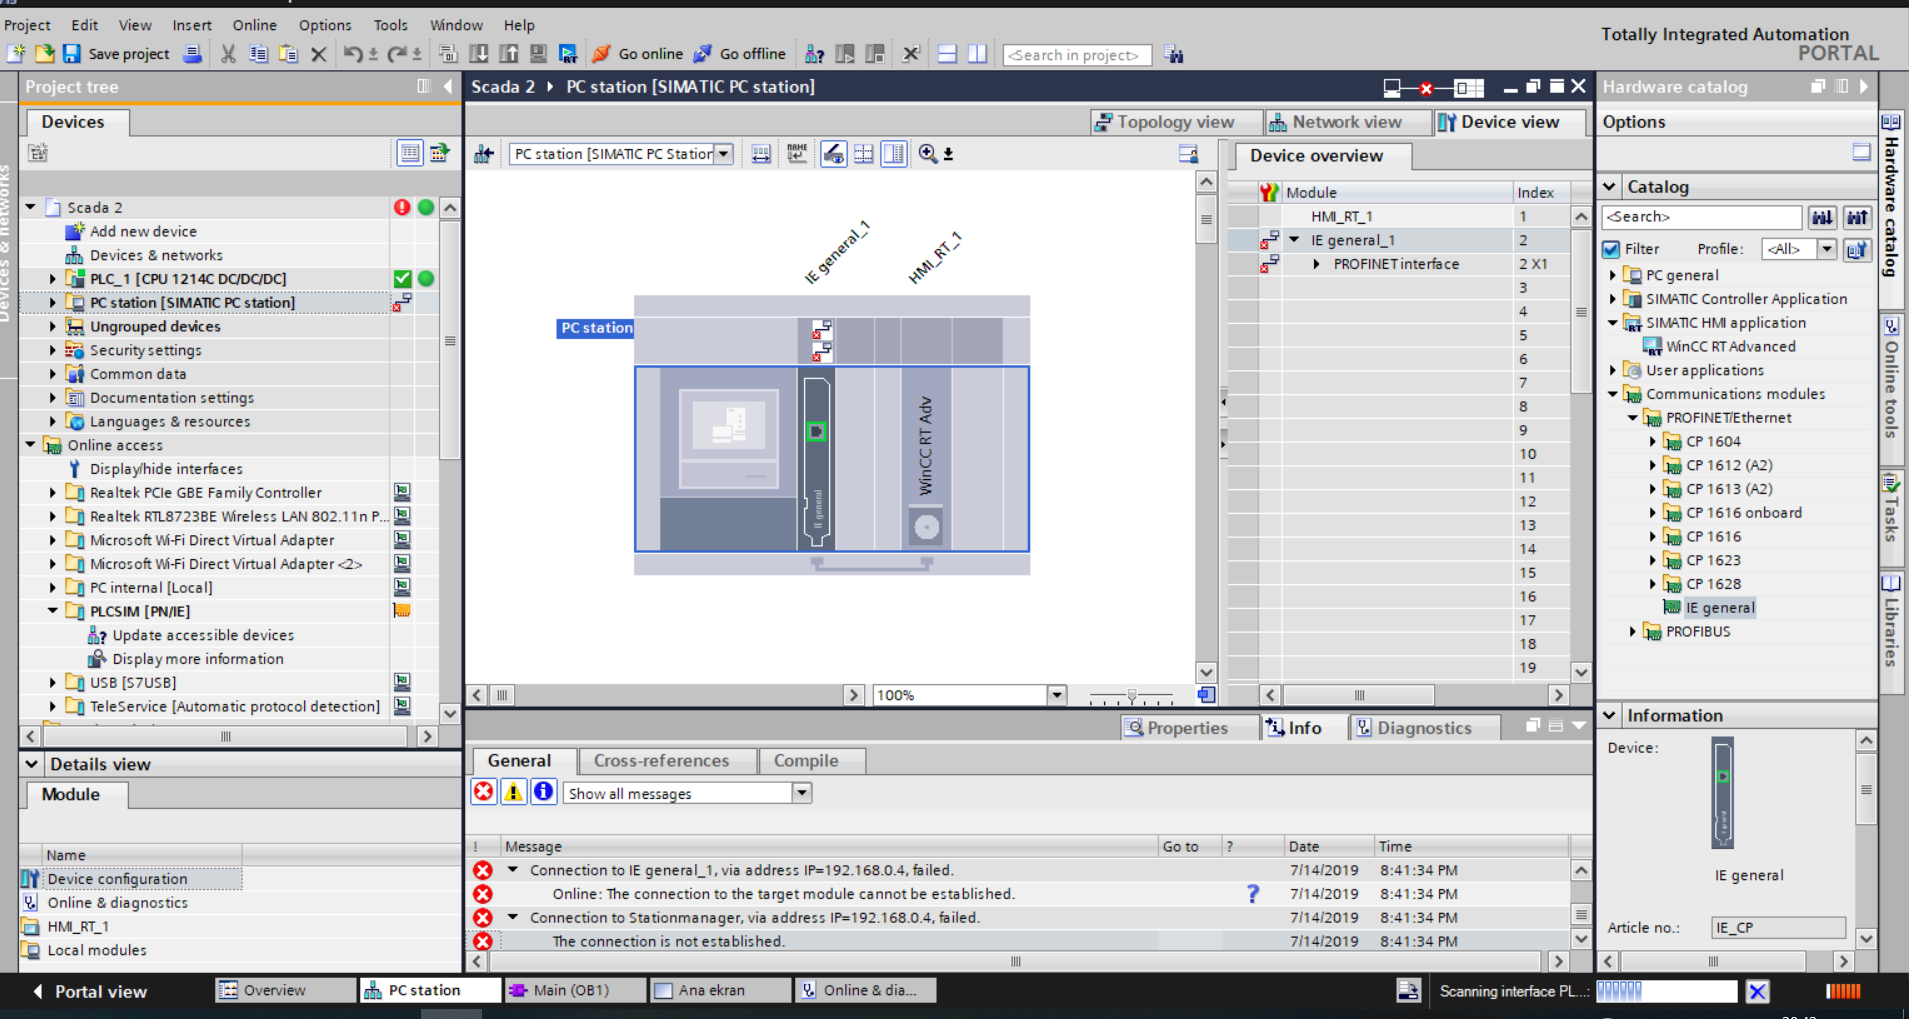
Task: Cancel the Scanning interface progress with the X
Action: point(1757,991)
